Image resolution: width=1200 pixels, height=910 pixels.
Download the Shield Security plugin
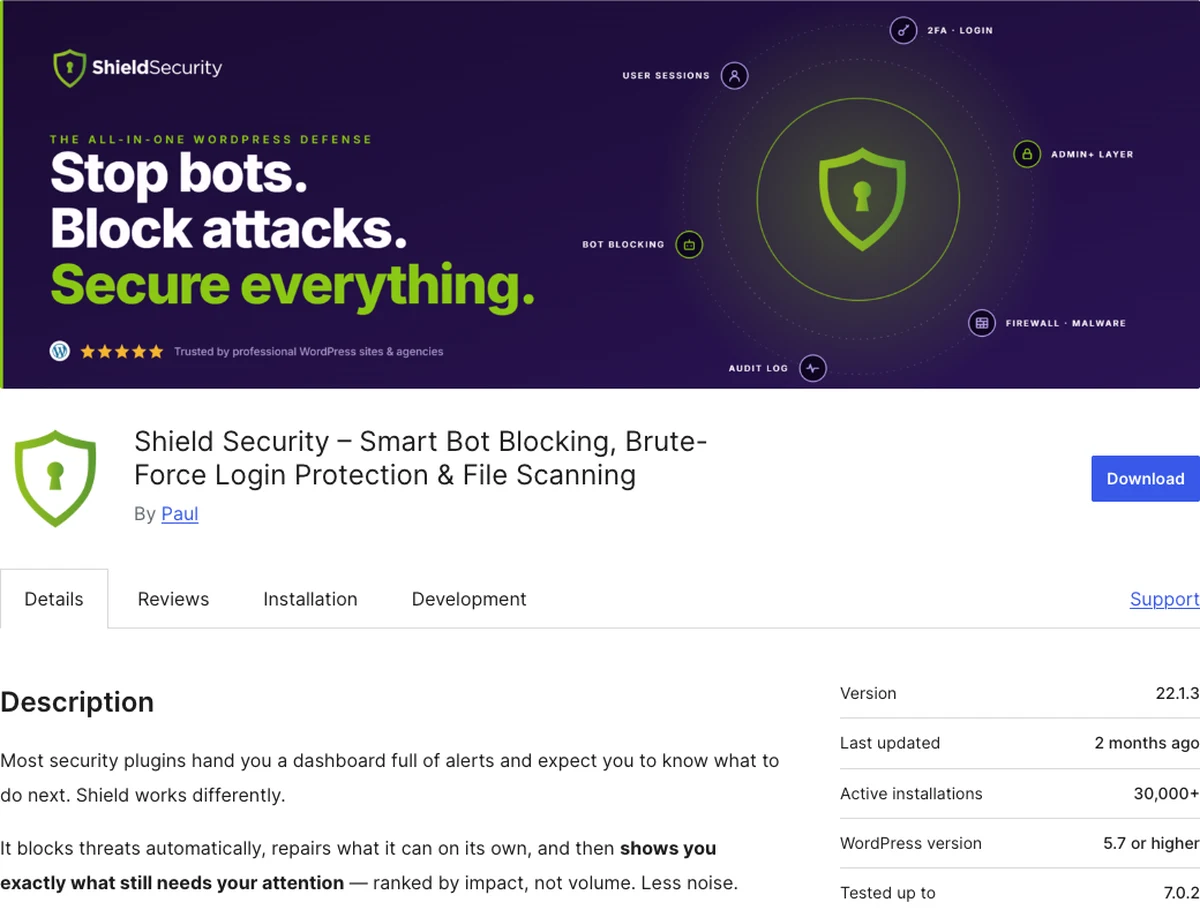[1145, 478]
